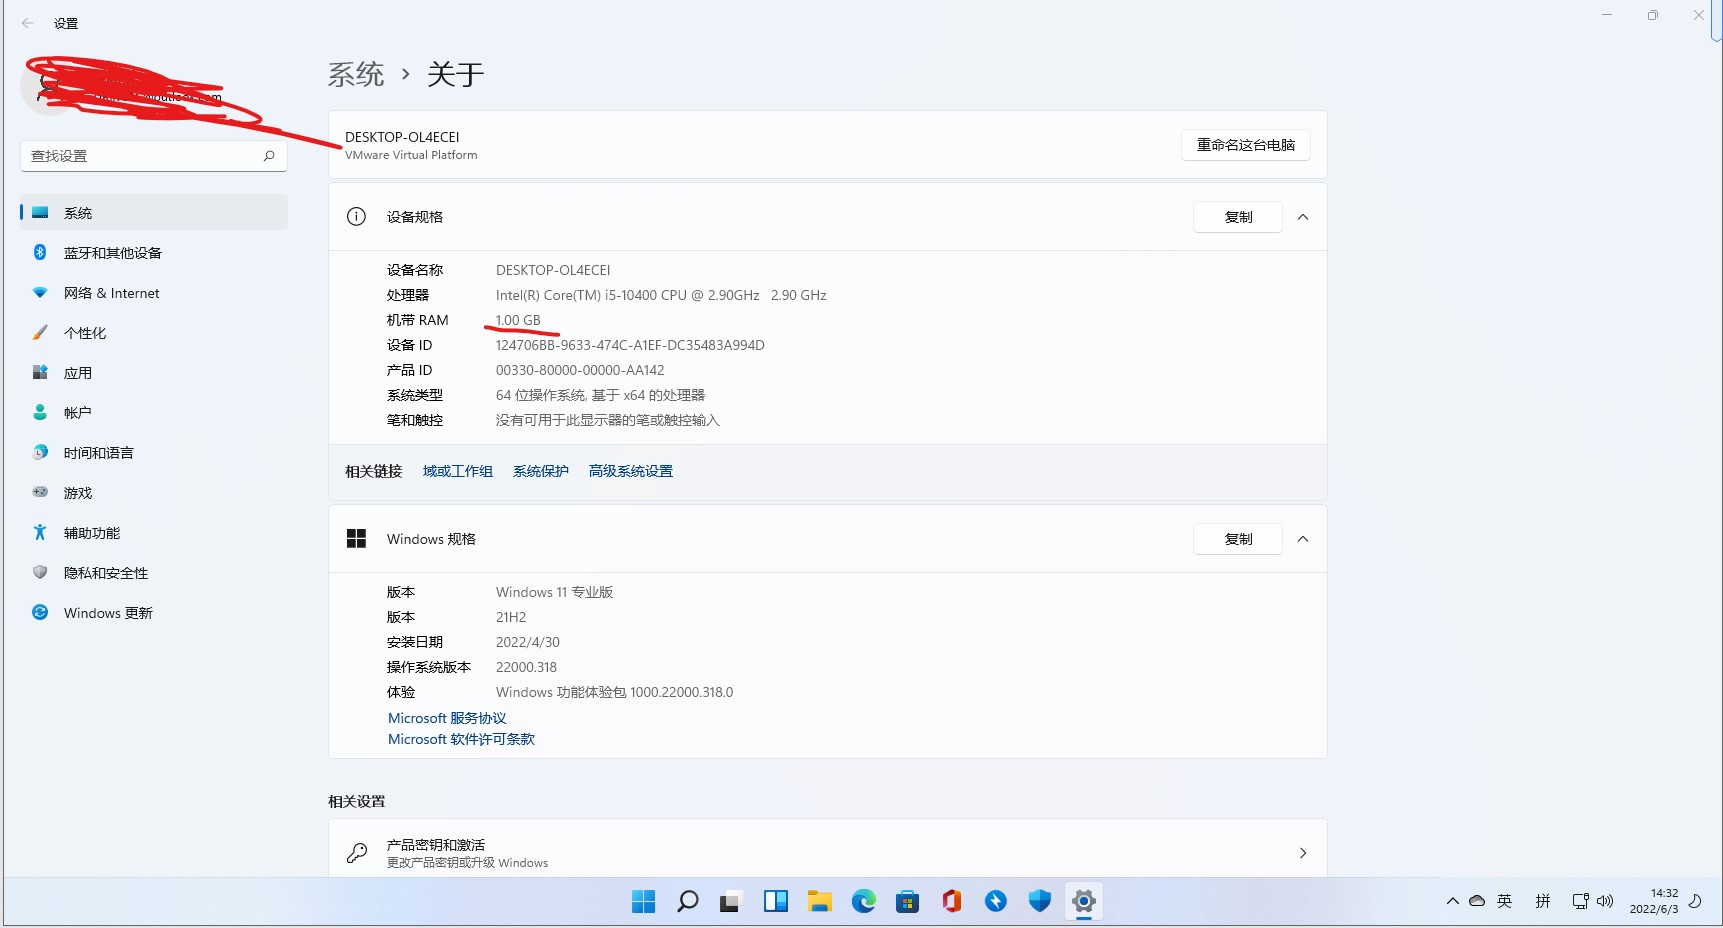1723x928 pixels.
Task: Open the notification moon icon in tray
Action: point(1695,901)
